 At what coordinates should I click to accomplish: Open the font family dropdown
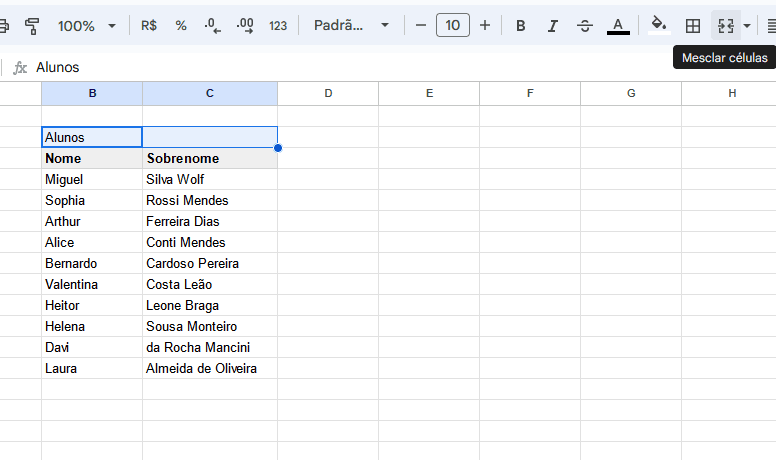pyautogui.click(x=350, y=25)
